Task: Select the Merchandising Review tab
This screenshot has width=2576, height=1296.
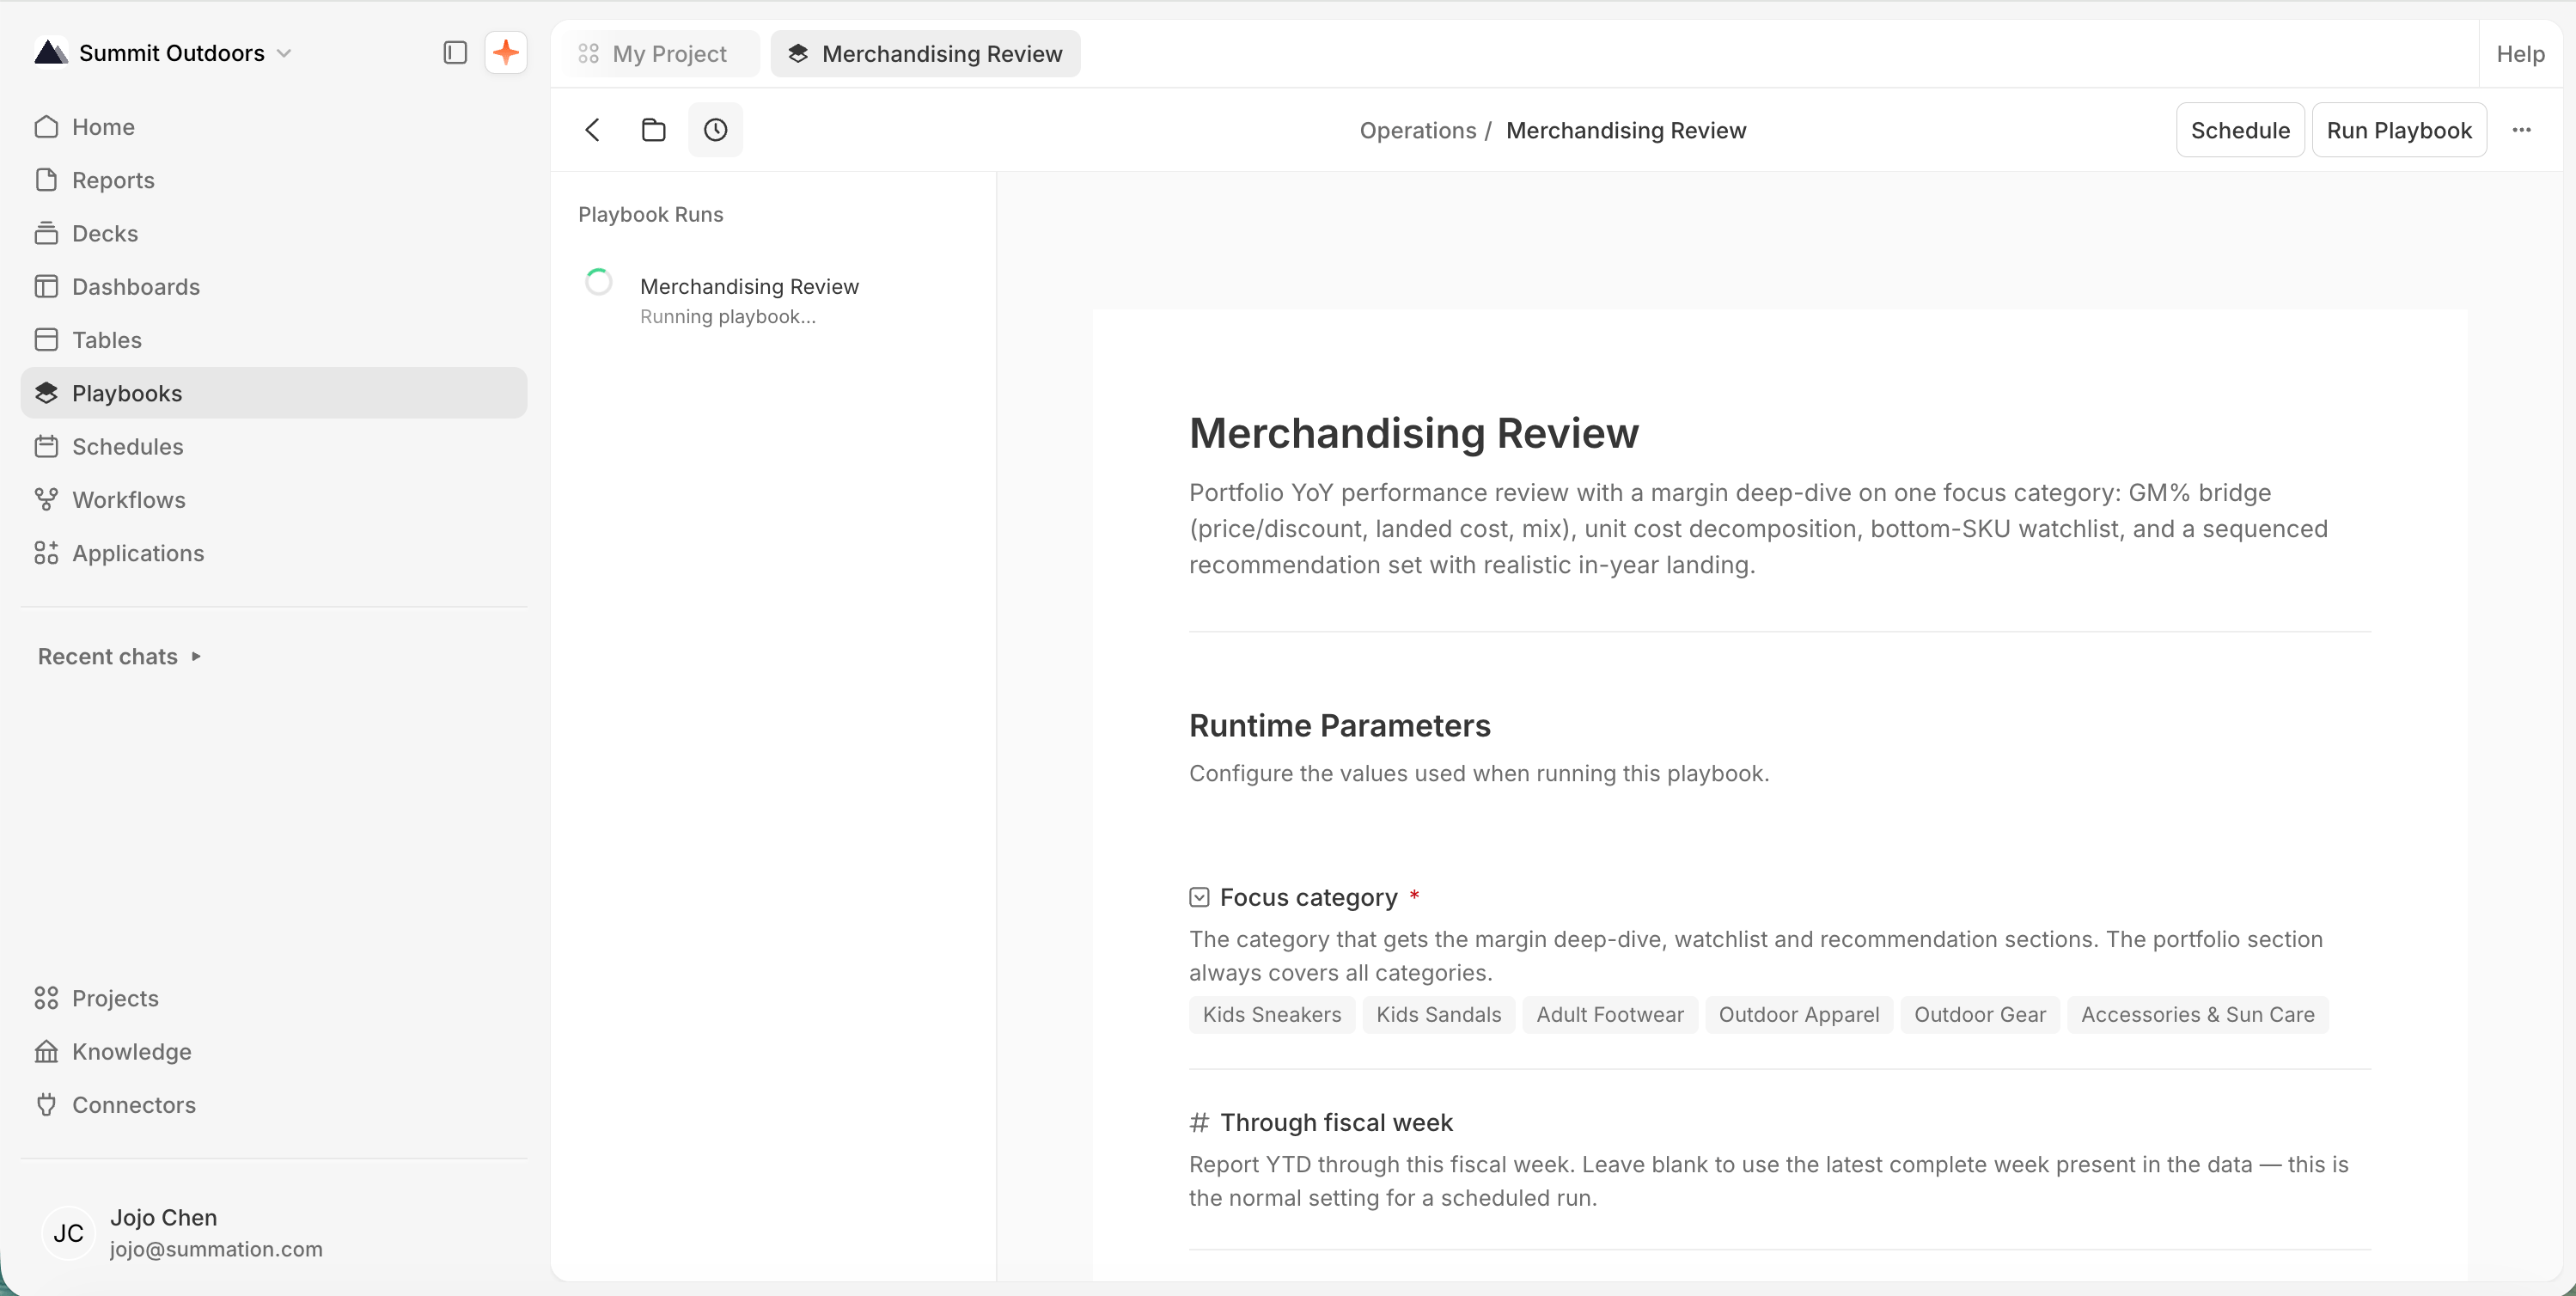Action: (925, 54)
